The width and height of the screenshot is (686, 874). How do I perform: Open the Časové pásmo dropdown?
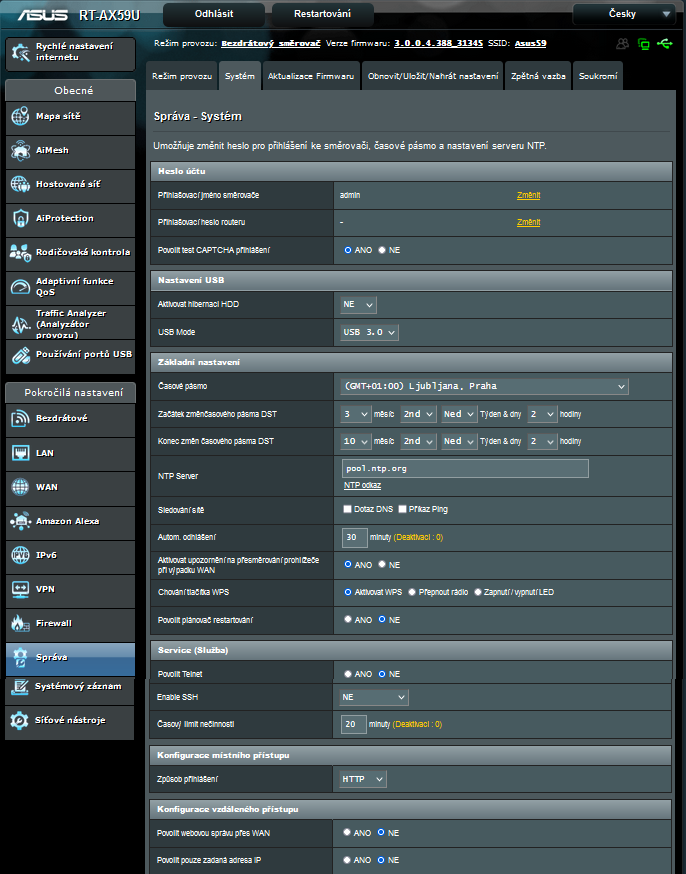[x=484, y=386]
